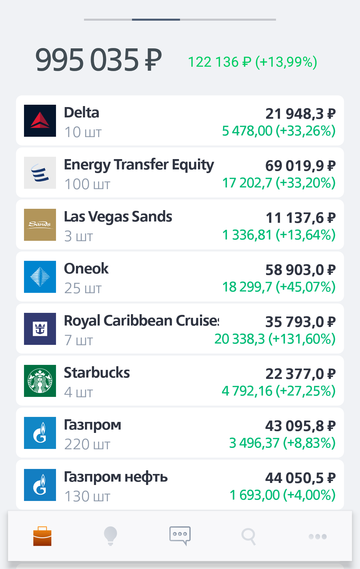This screenshot has width=360, height=569.
Task: Tap the 995 035 ₽ total value
Action: click(98, 60)
